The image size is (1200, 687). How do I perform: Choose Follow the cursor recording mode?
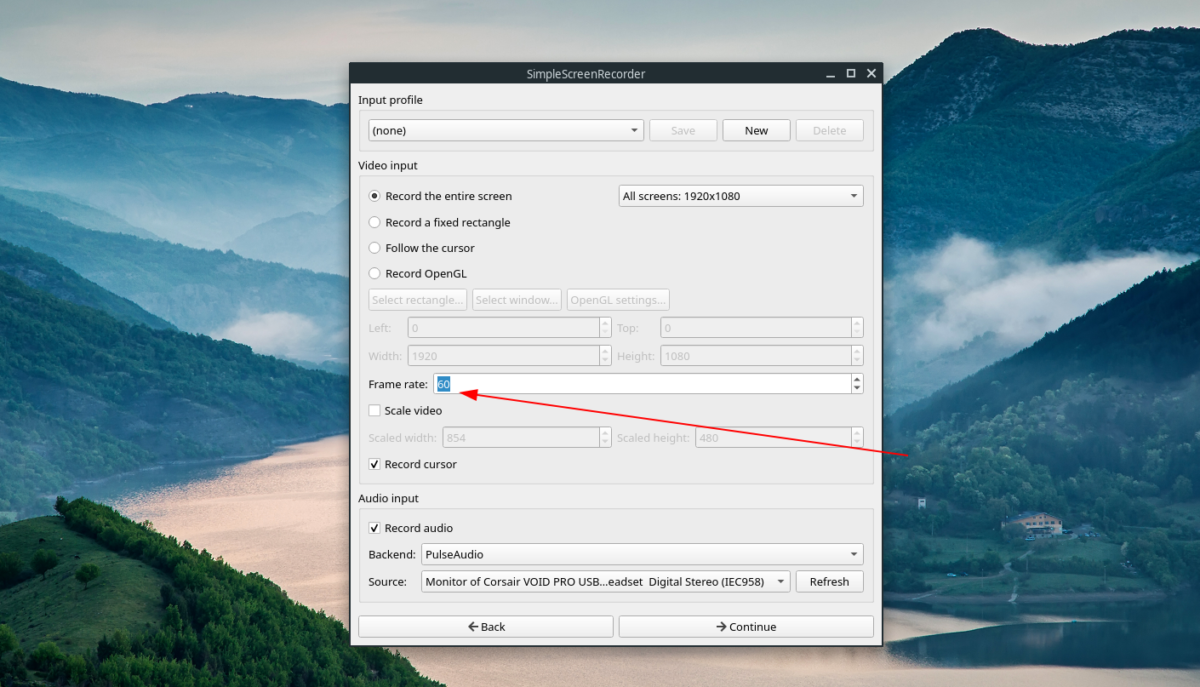click(421, 248)
